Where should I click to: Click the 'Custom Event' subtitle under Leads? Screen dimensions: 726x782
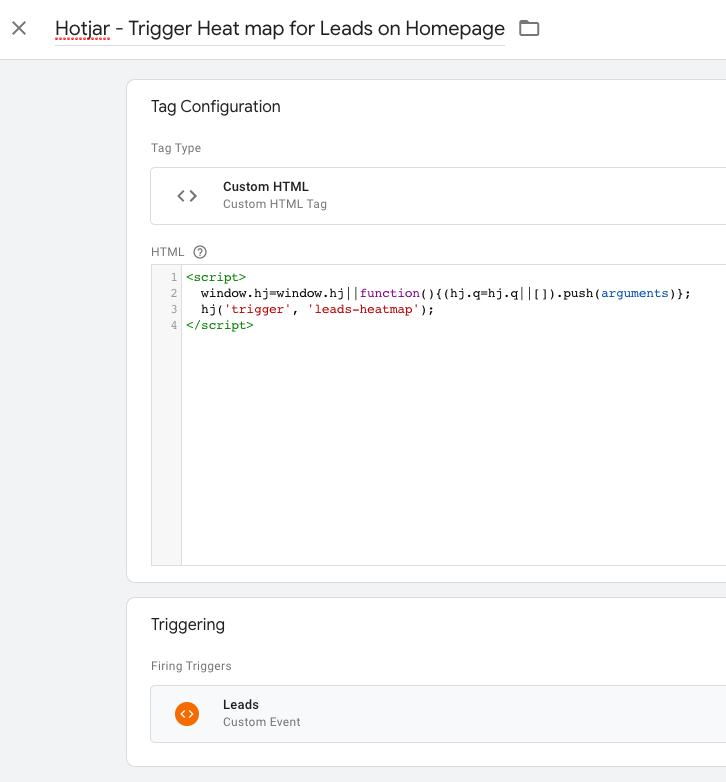tap(261, 722)
